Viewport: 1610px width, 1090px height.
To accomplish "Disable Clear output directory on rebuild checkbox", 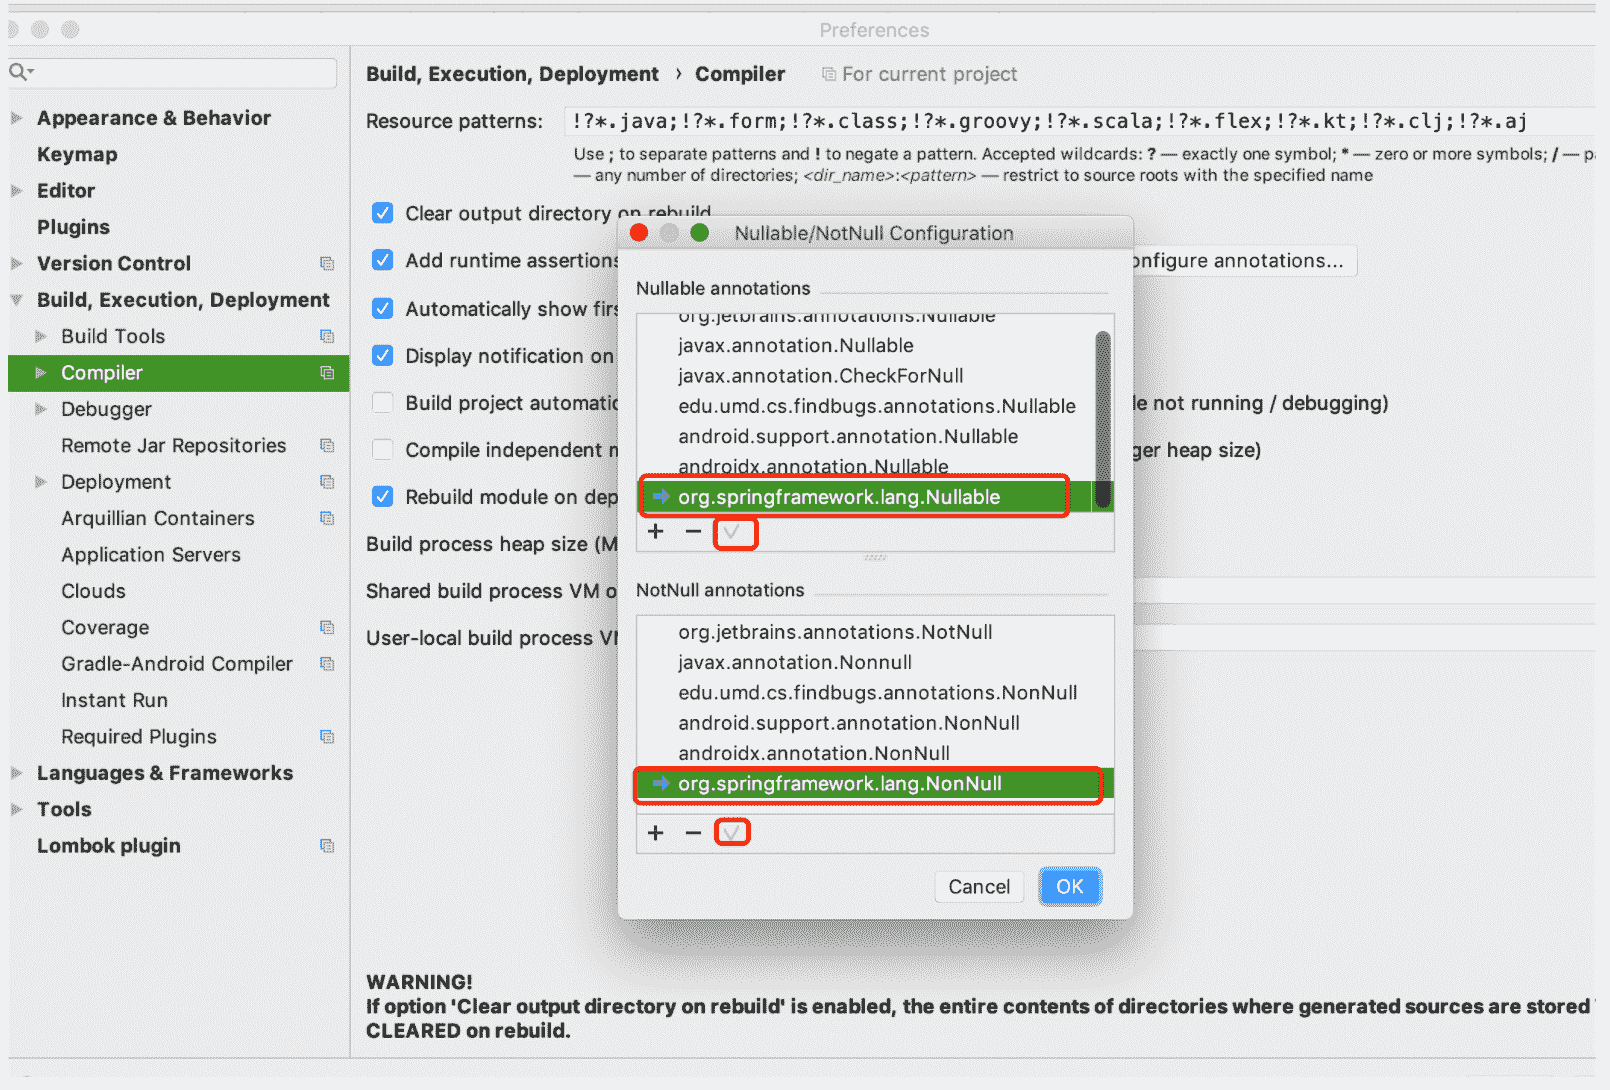I will [x=382, y=213].
